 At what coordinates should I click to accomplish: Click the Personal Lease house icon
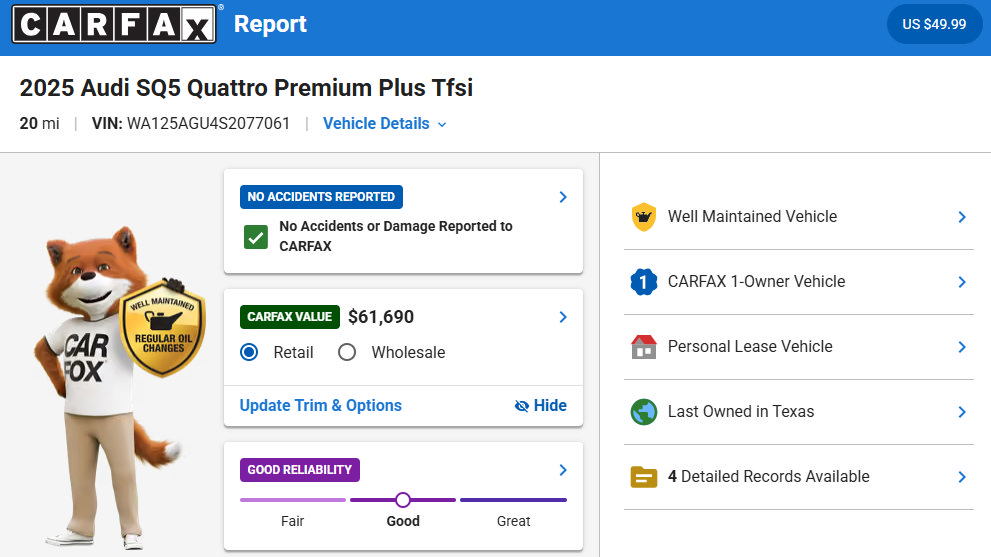[643, 347]
